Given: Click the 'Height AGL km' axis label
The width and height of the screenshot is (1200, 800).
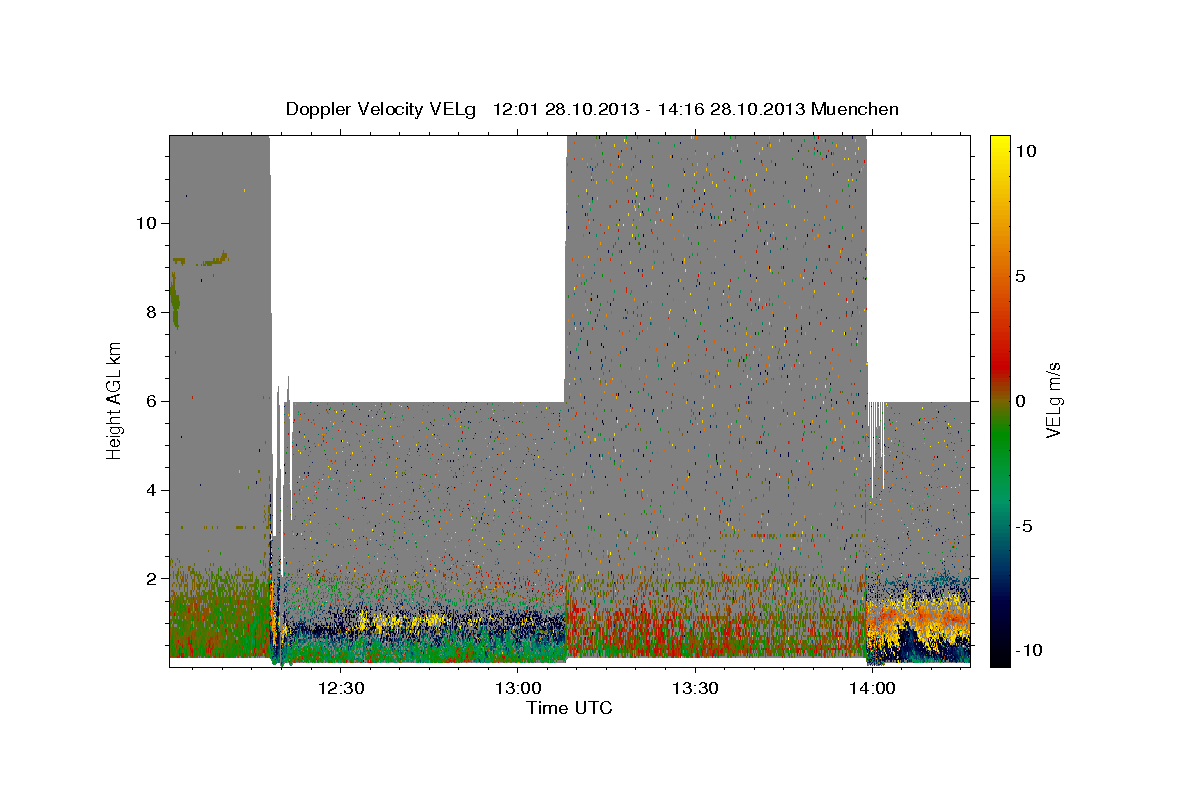Looking at the screenshot, I should pyautogui.click(x=114, y=401).
